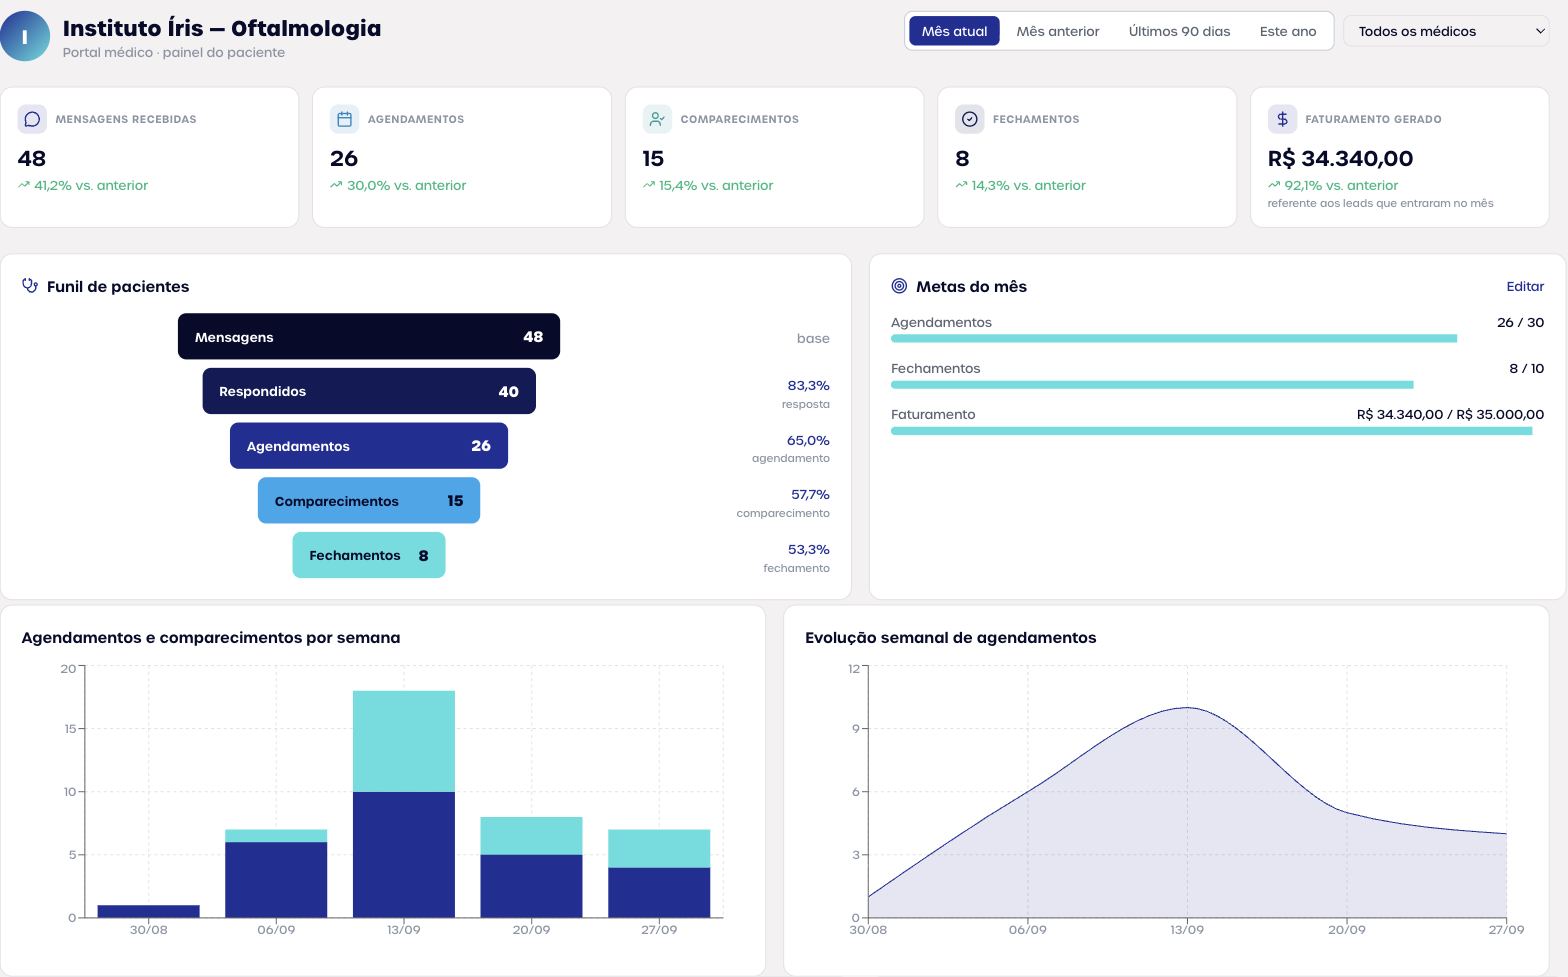Click the 13/09 stacked bar in weekly chart

[x=404, y=804]
